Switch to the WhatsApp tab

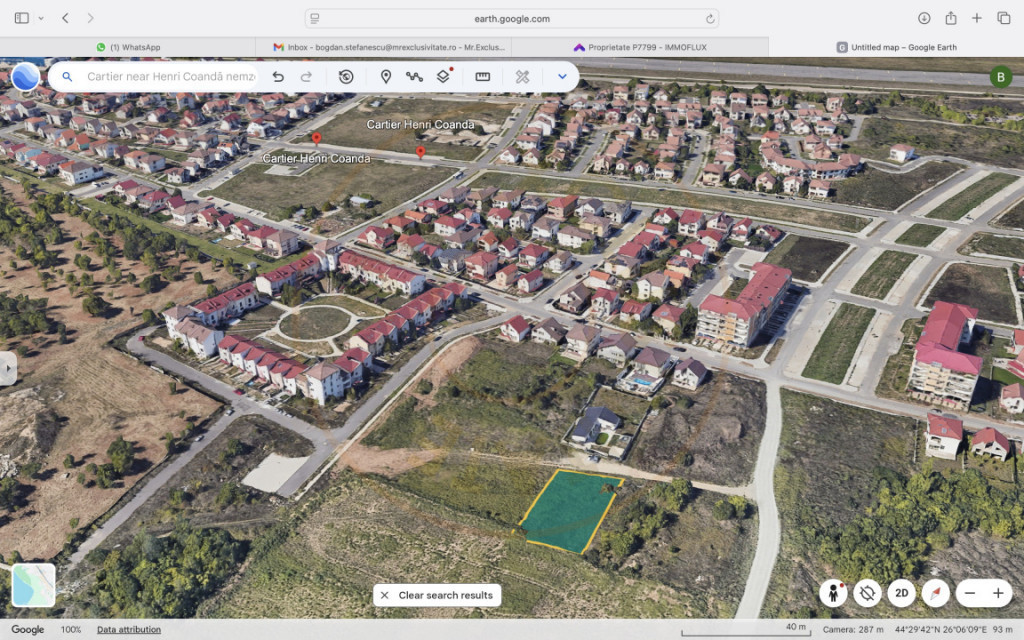(128, 47)
